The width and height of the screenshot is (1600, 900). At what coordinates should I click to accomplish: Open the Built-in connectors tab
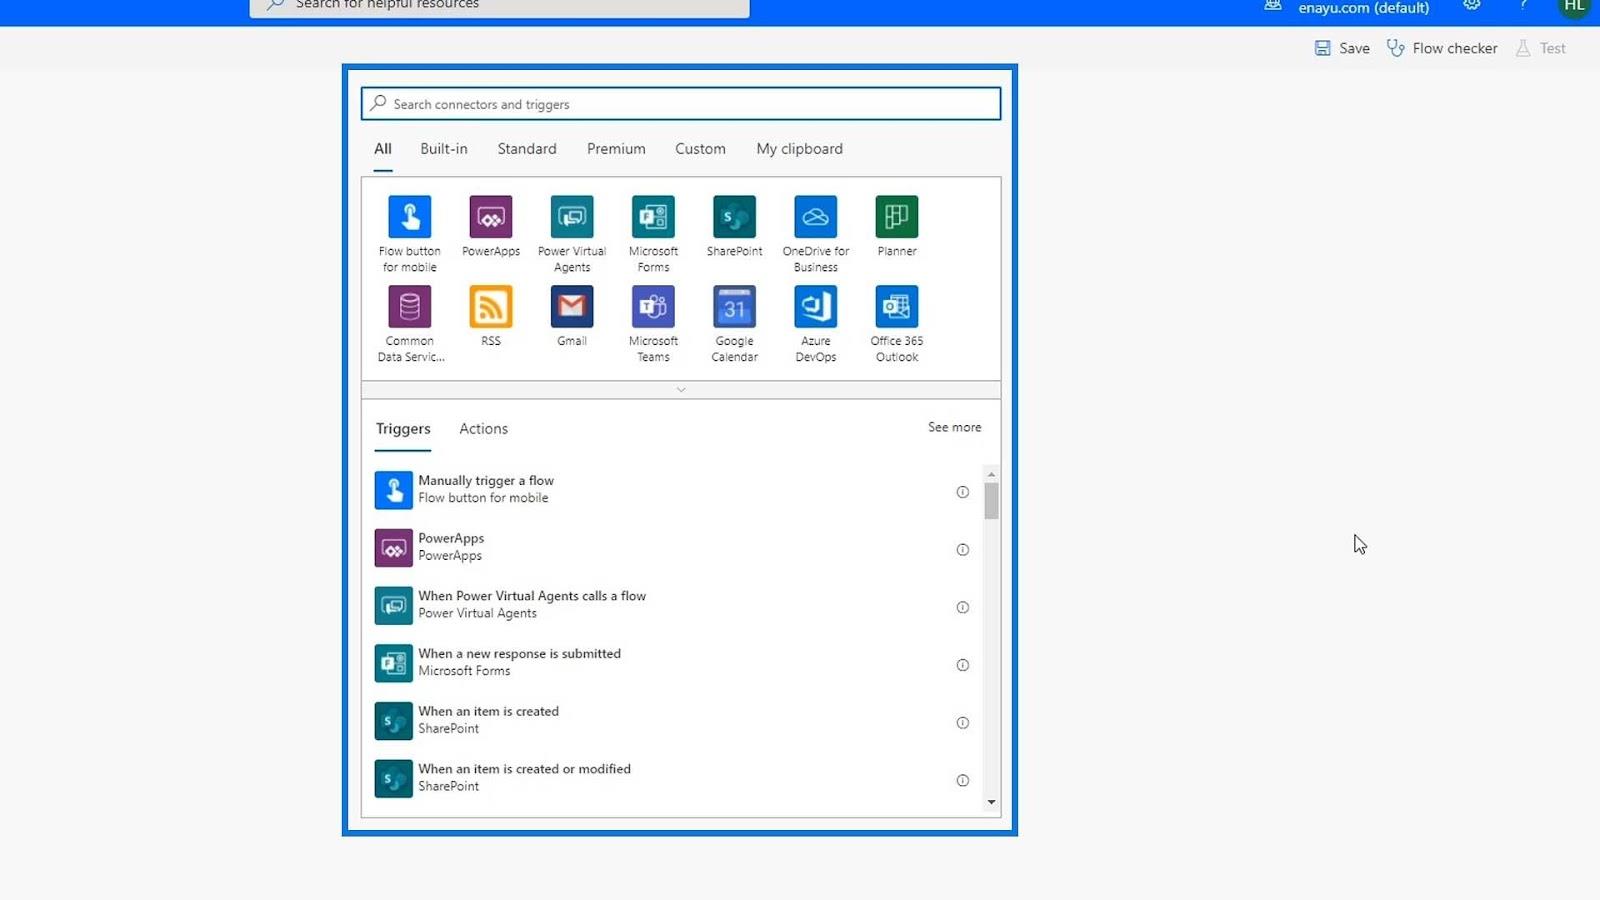(444, 149)
